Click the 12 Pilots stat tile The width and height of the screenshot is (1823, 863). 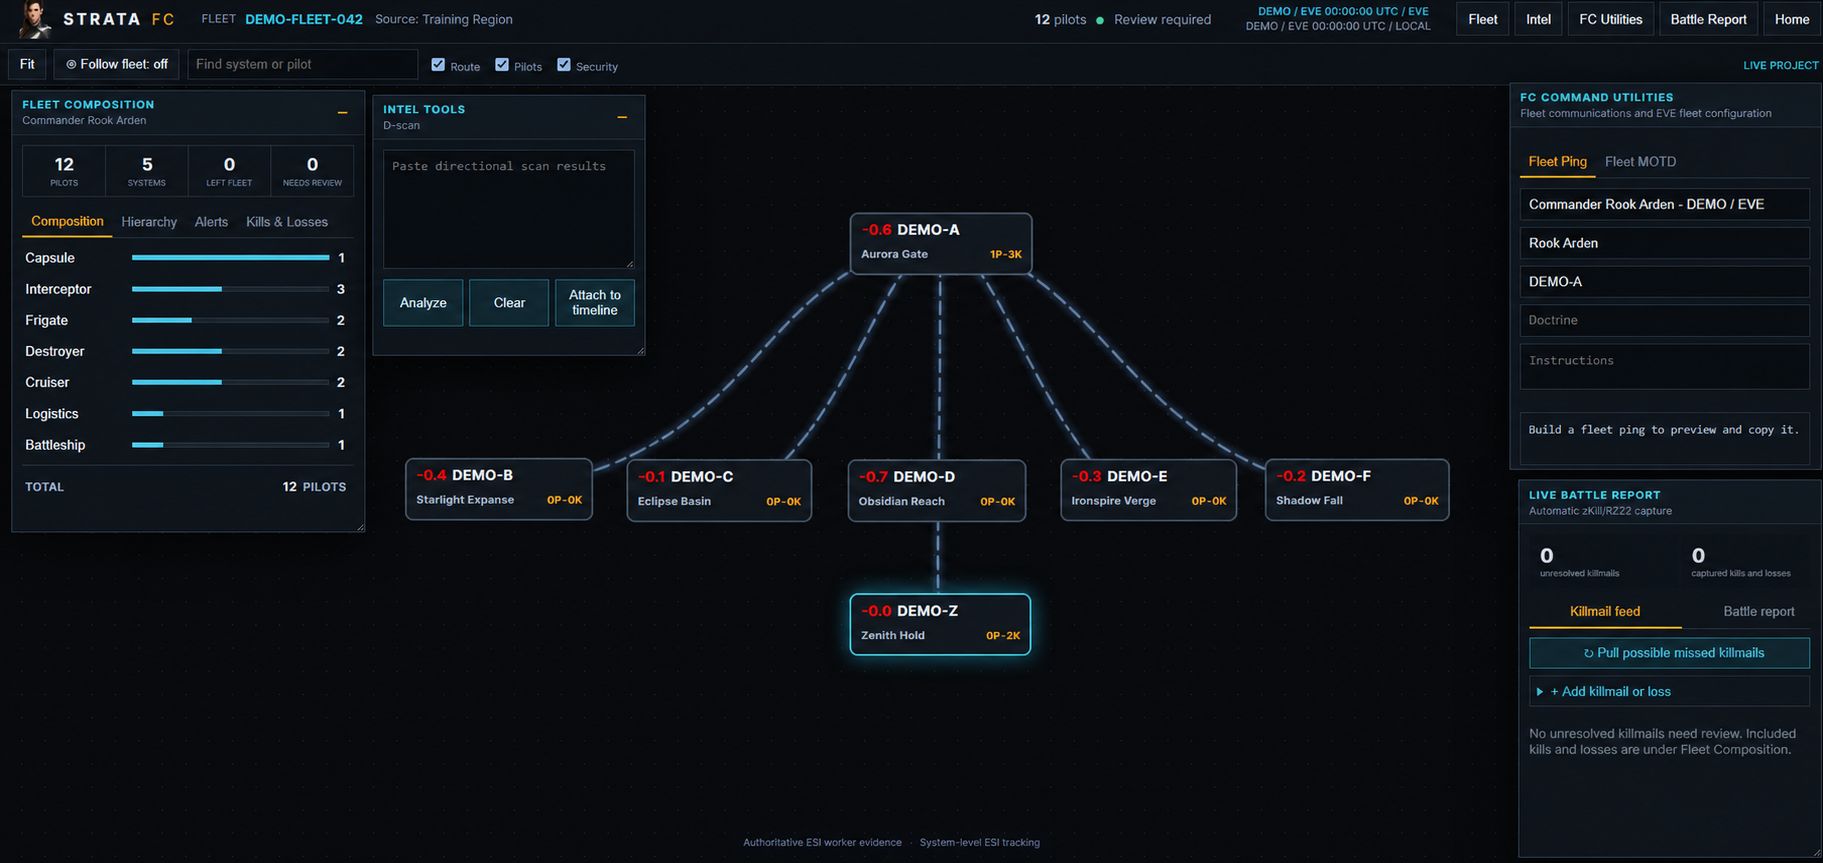click(64, 170)
